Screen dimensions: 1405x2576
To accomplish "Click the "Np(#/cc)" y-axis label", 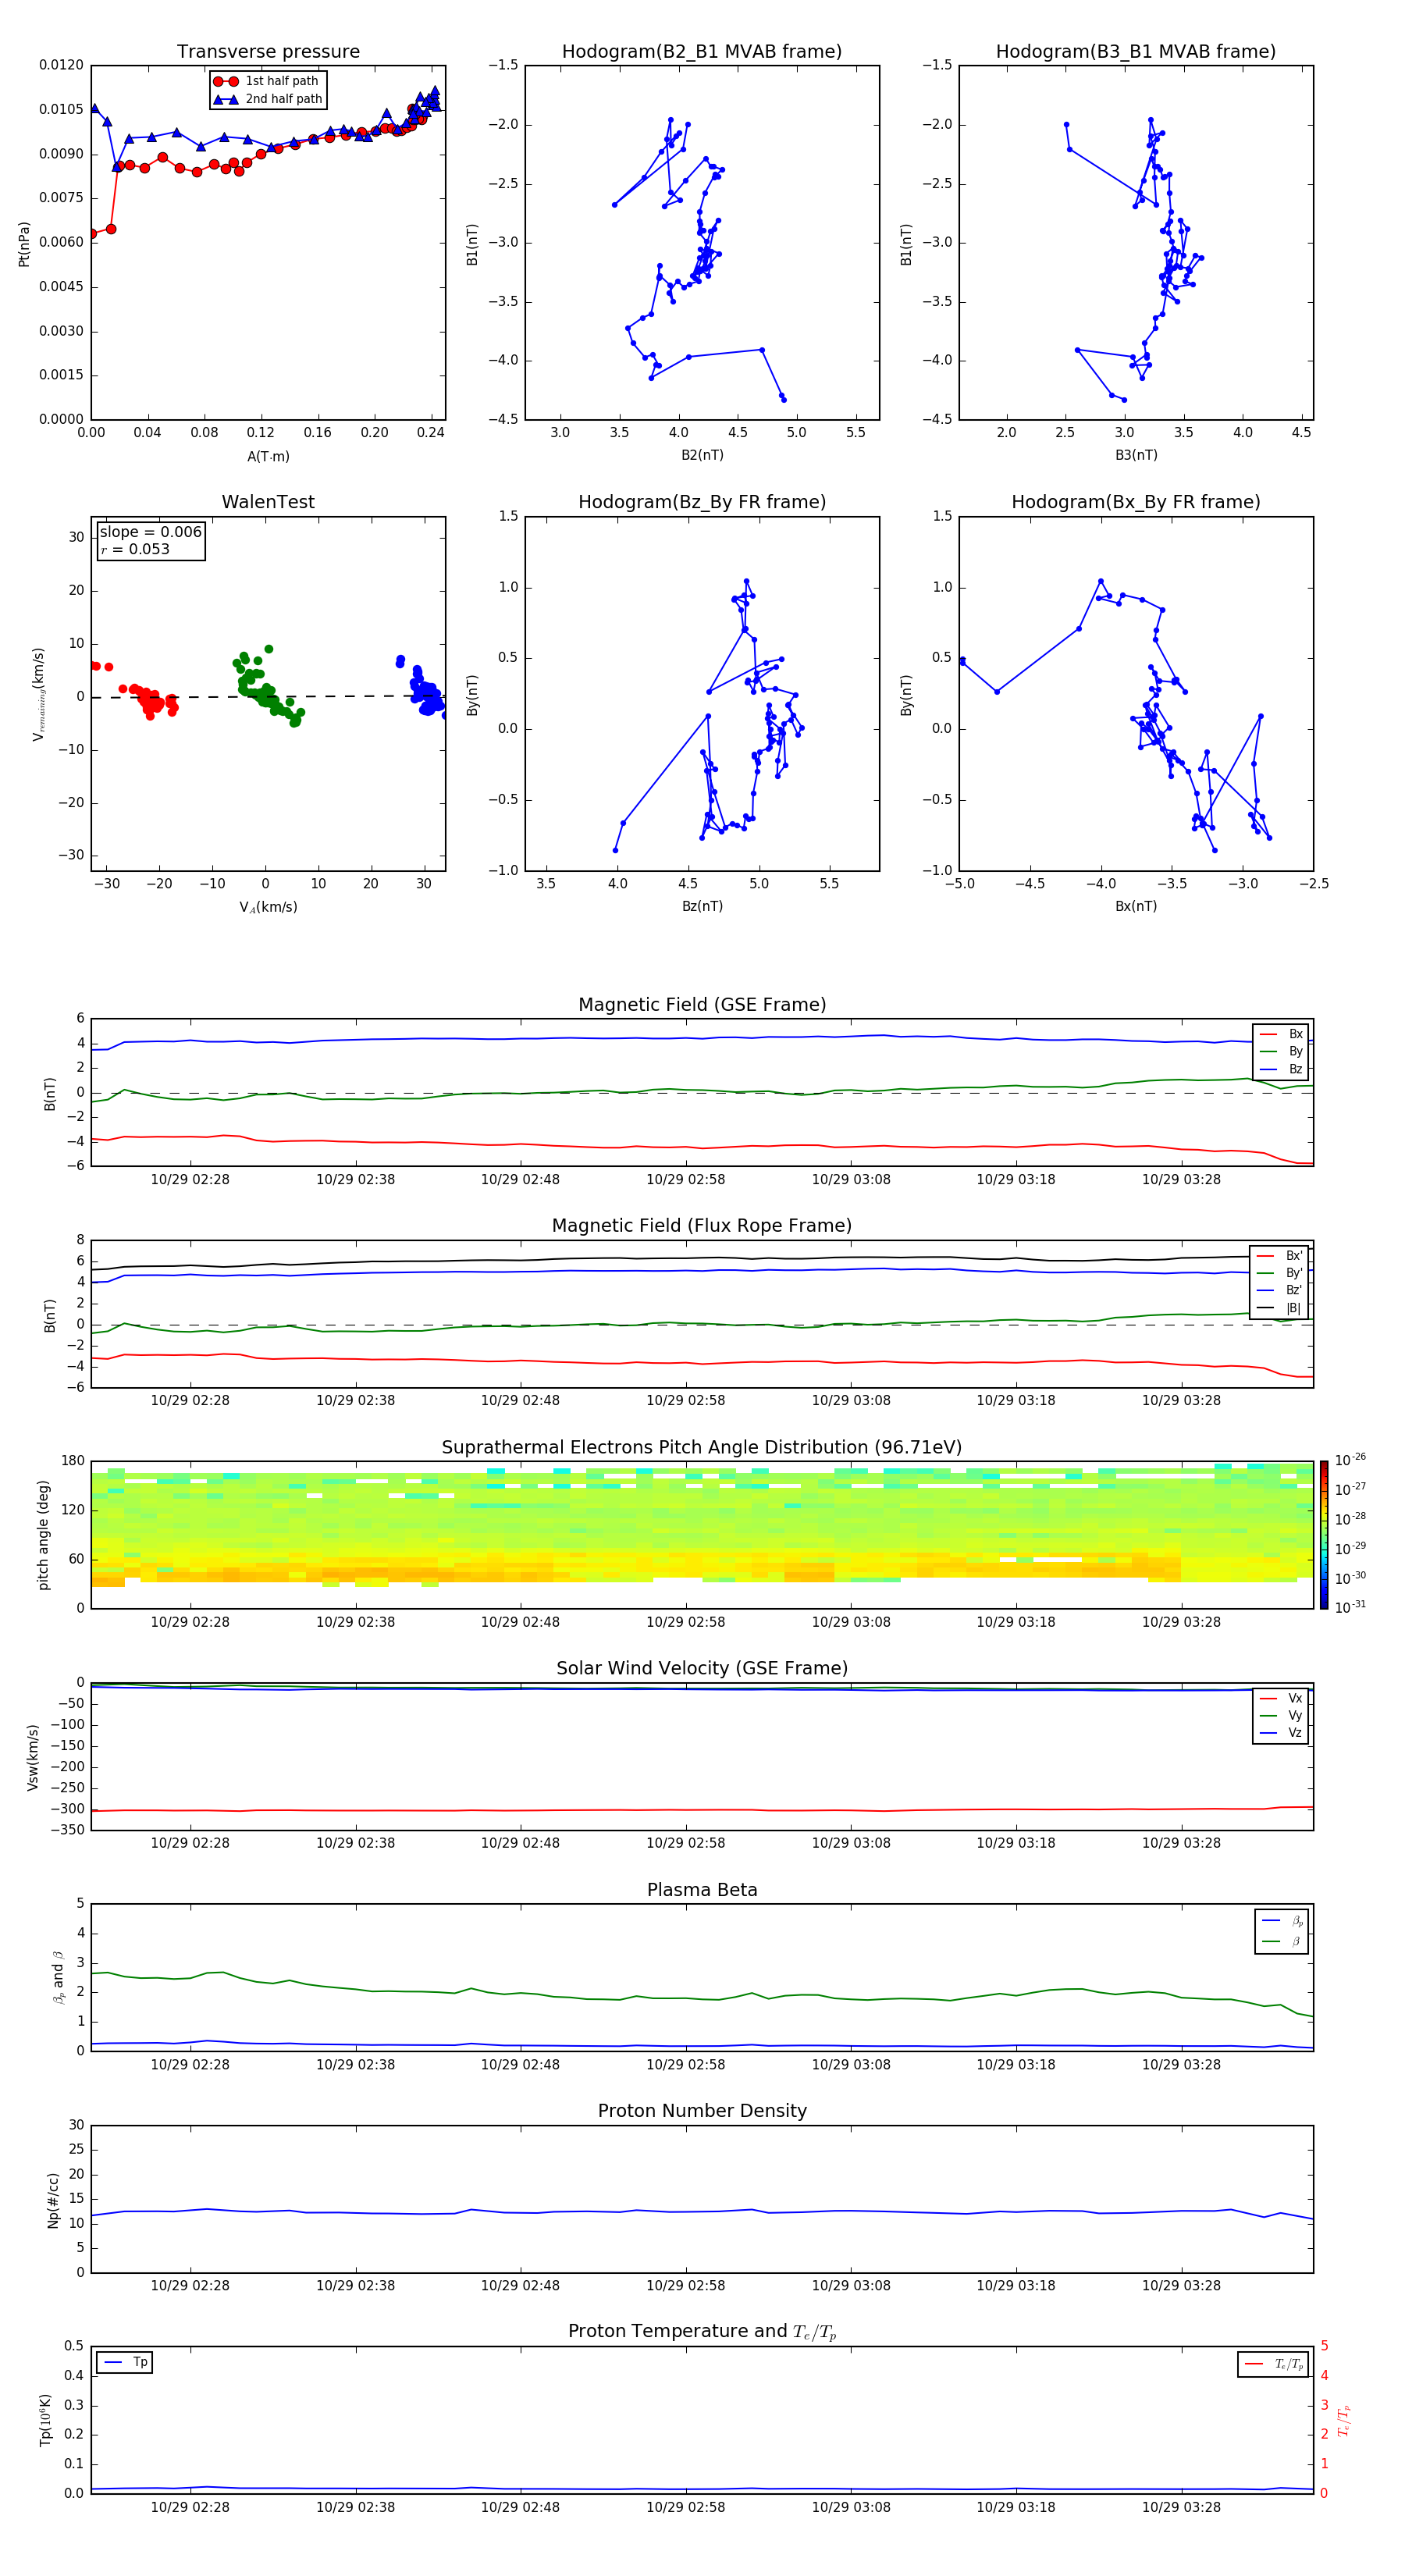I will (x=53, y=2200).
